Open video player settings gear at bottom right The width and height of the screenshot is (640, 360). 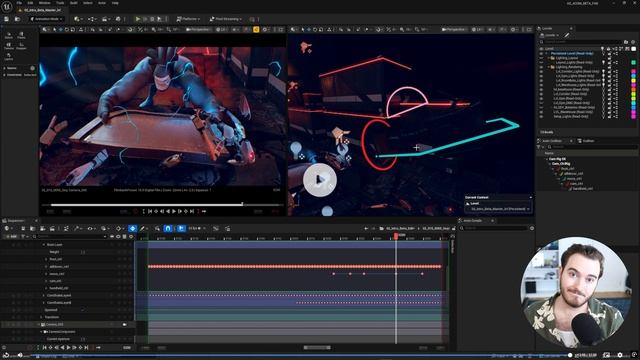pyautogui.click(x=620, y=355)
